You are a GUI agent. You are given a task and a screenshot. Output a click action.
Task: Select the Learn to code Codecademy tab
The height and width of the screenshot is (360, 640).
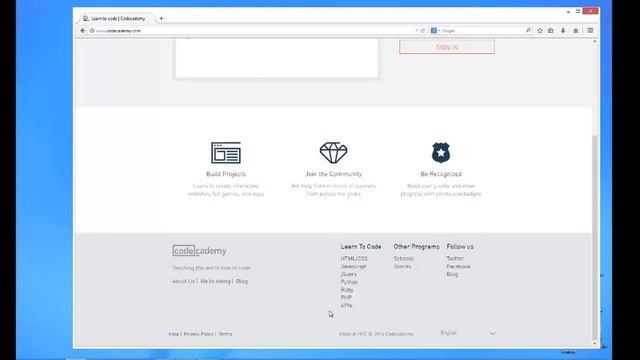pos(118,18)
